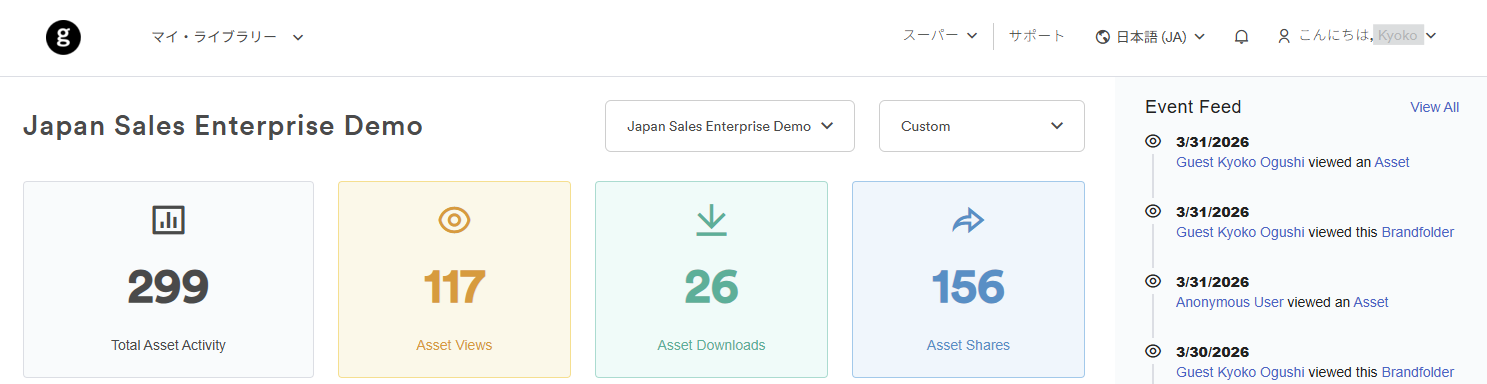
Task: Select the 156 asset shares count
Action: [968, 288]
